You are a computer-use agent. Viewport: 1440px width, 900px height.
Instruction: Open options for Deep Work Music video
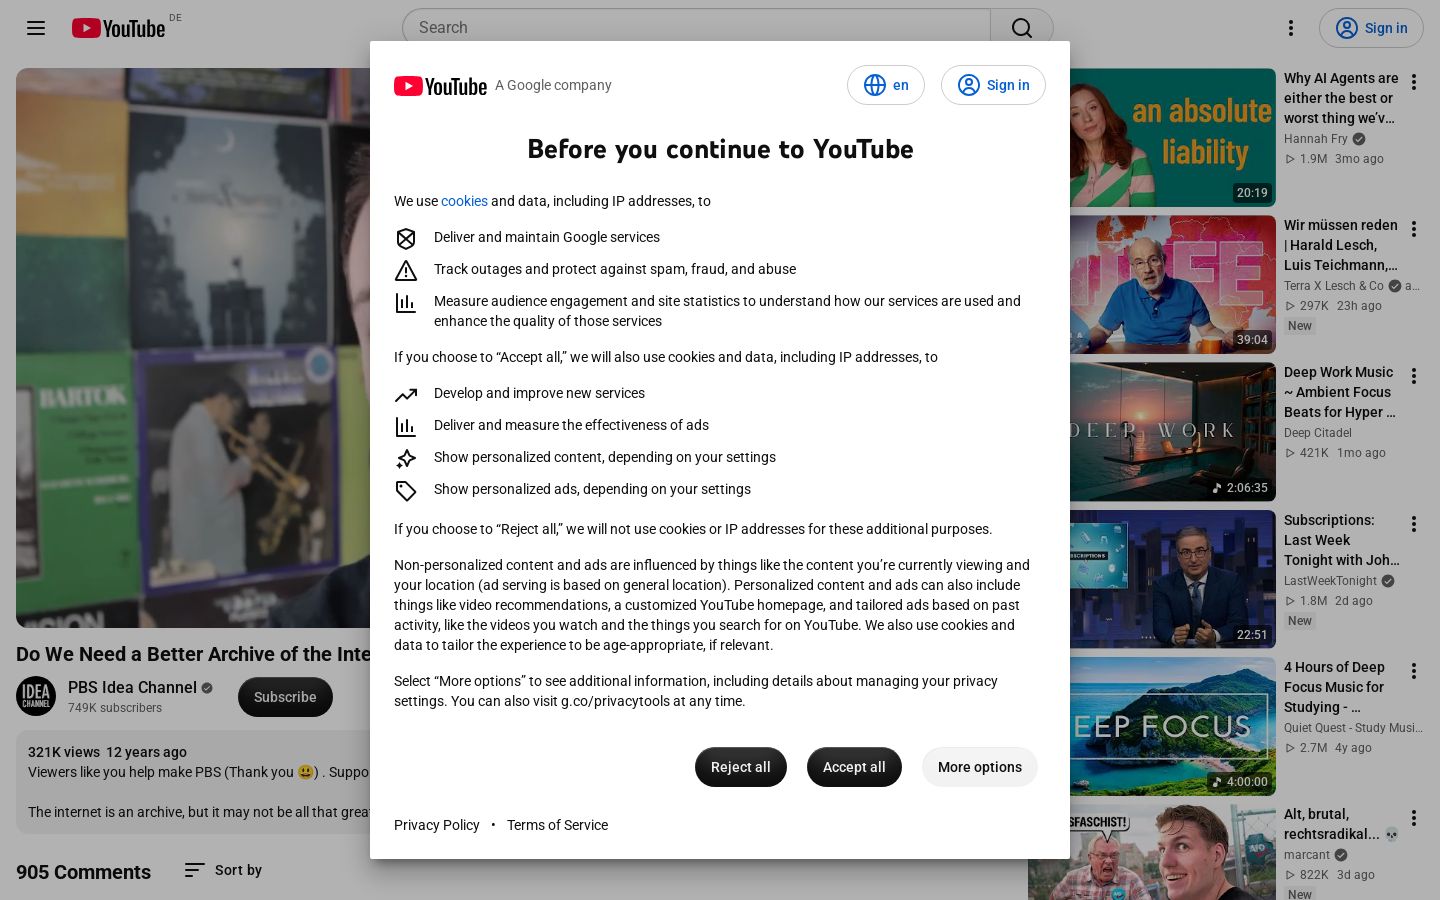pos(1414,376)
